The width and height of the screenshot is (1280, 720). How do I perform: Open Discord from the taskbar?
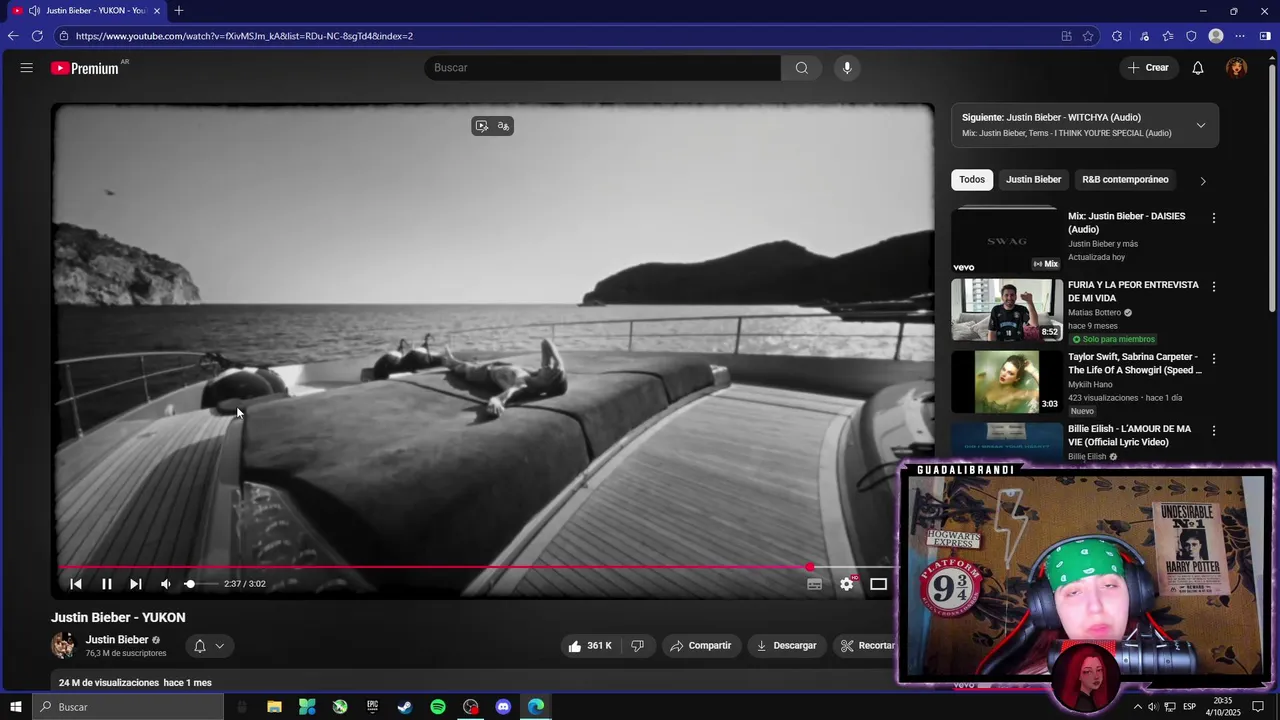point(503,707)
